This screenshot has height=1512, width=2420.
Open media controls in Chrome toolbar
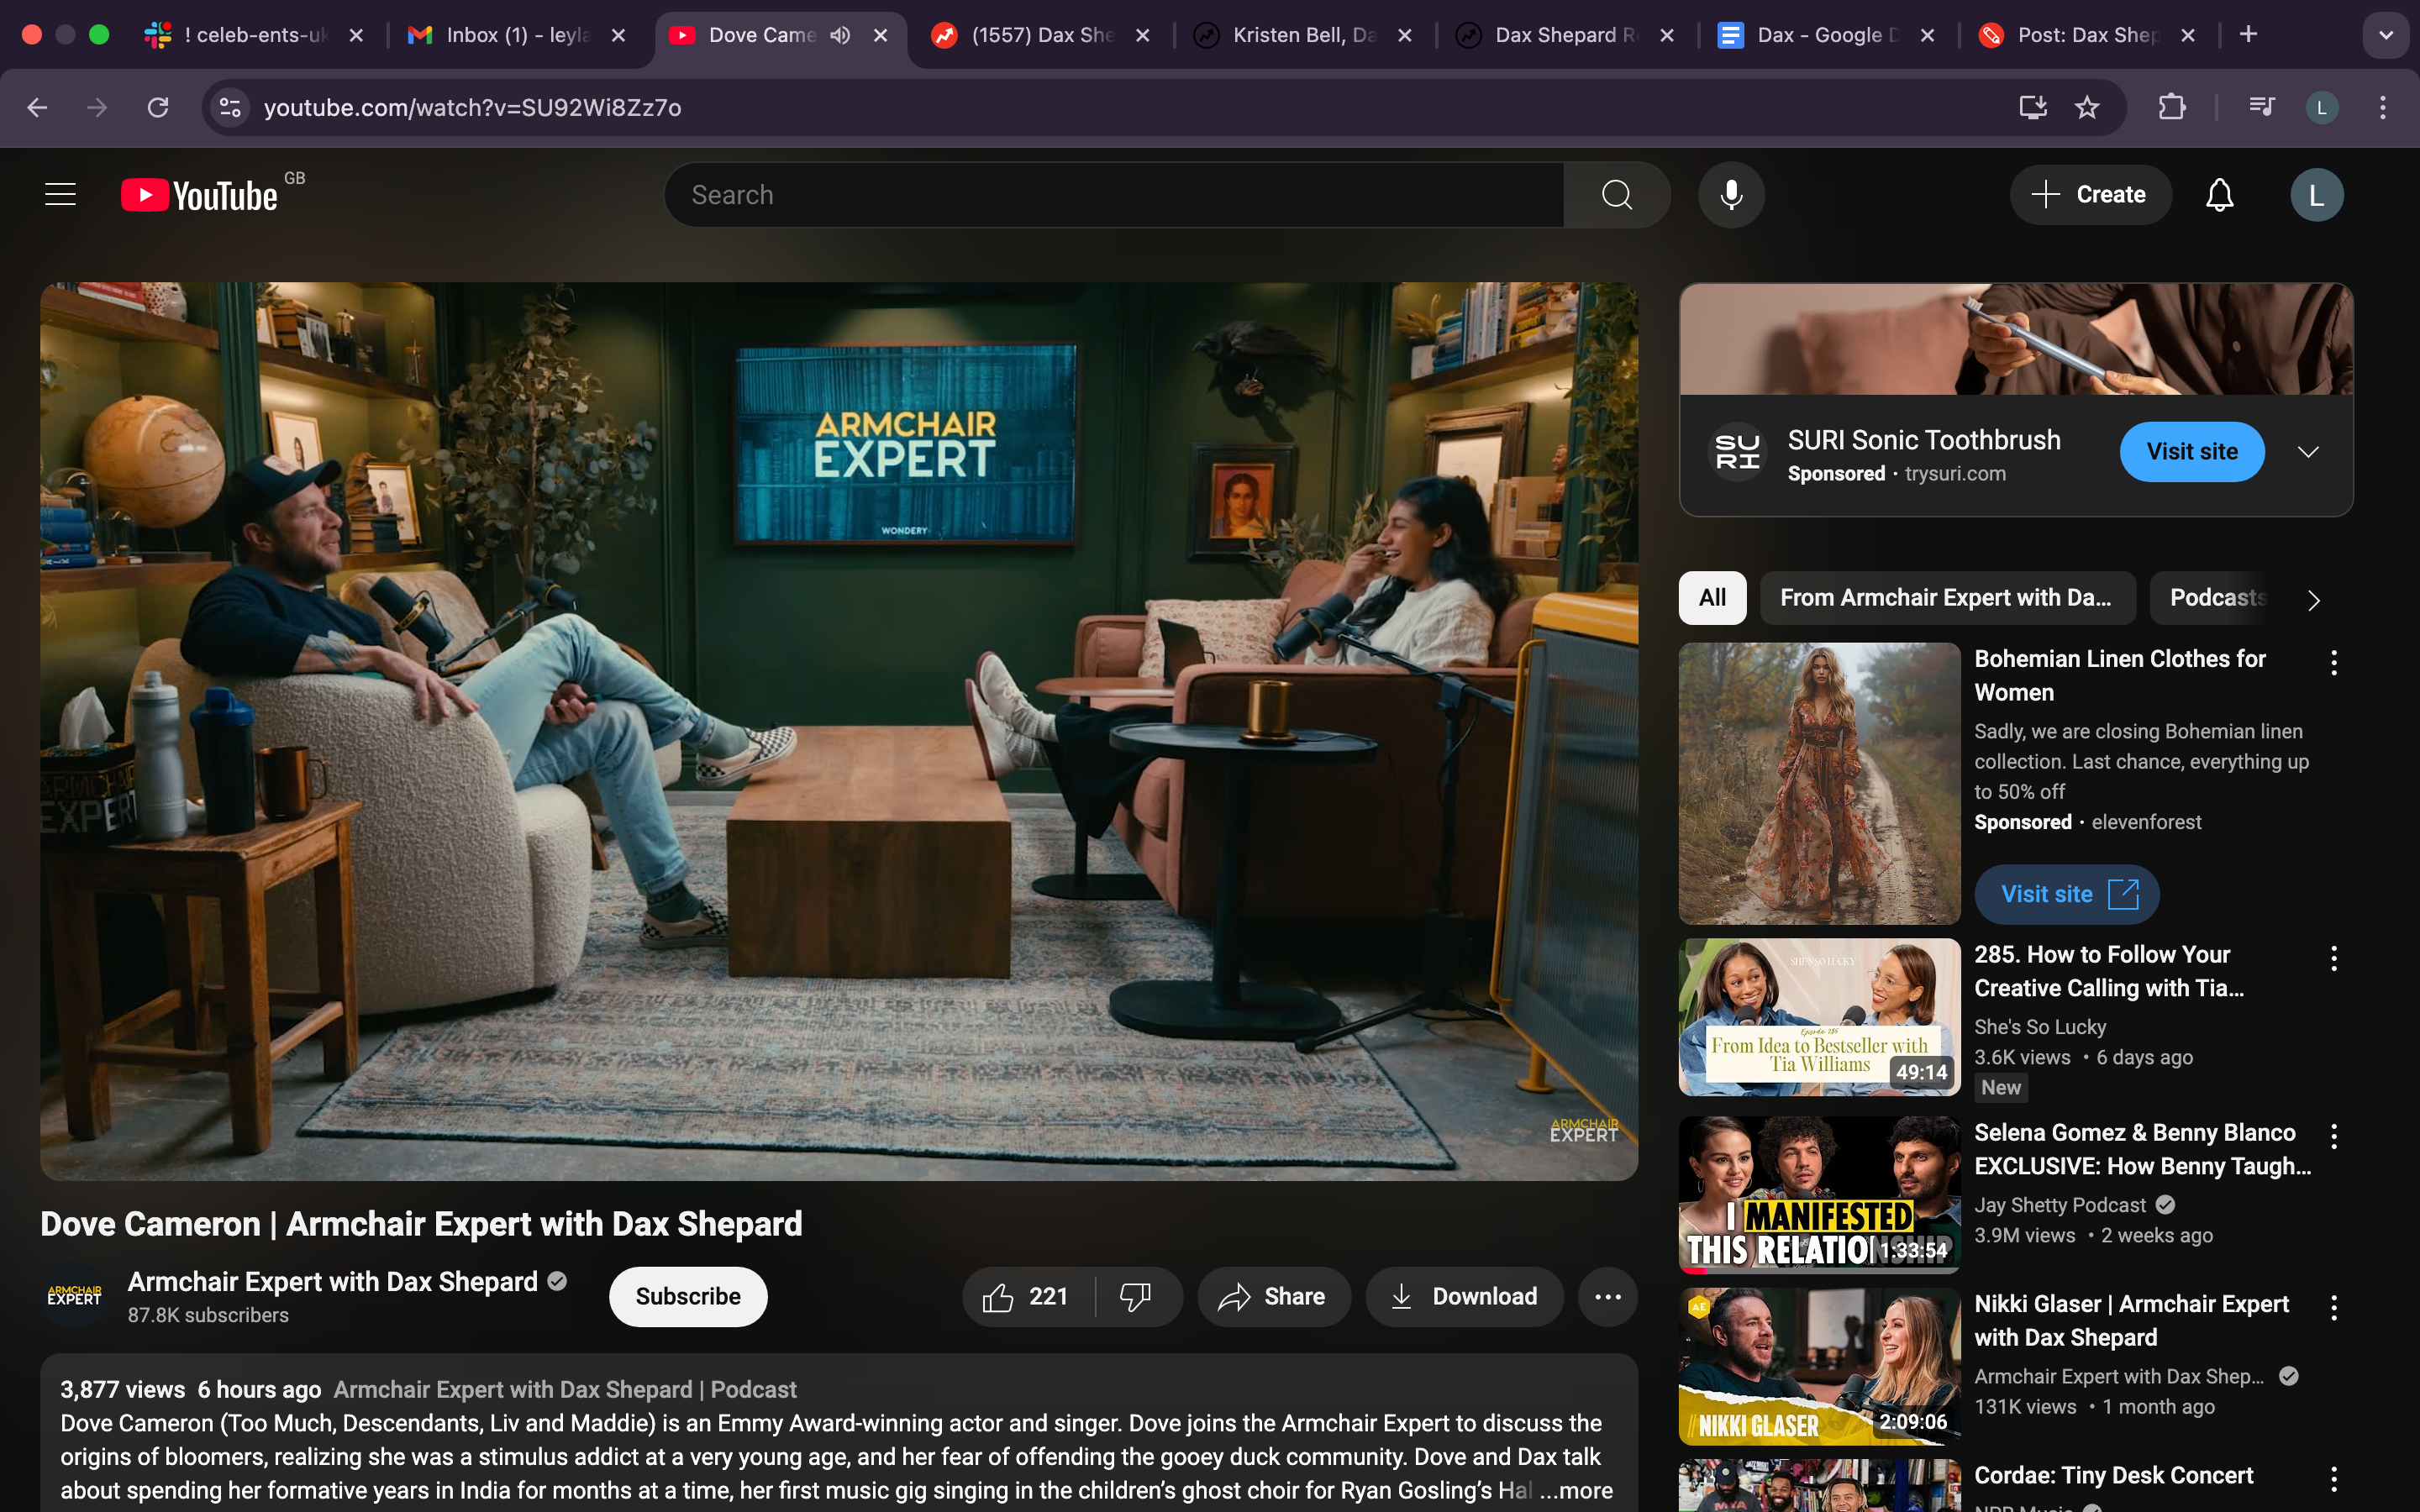[x=2261, y=107]
